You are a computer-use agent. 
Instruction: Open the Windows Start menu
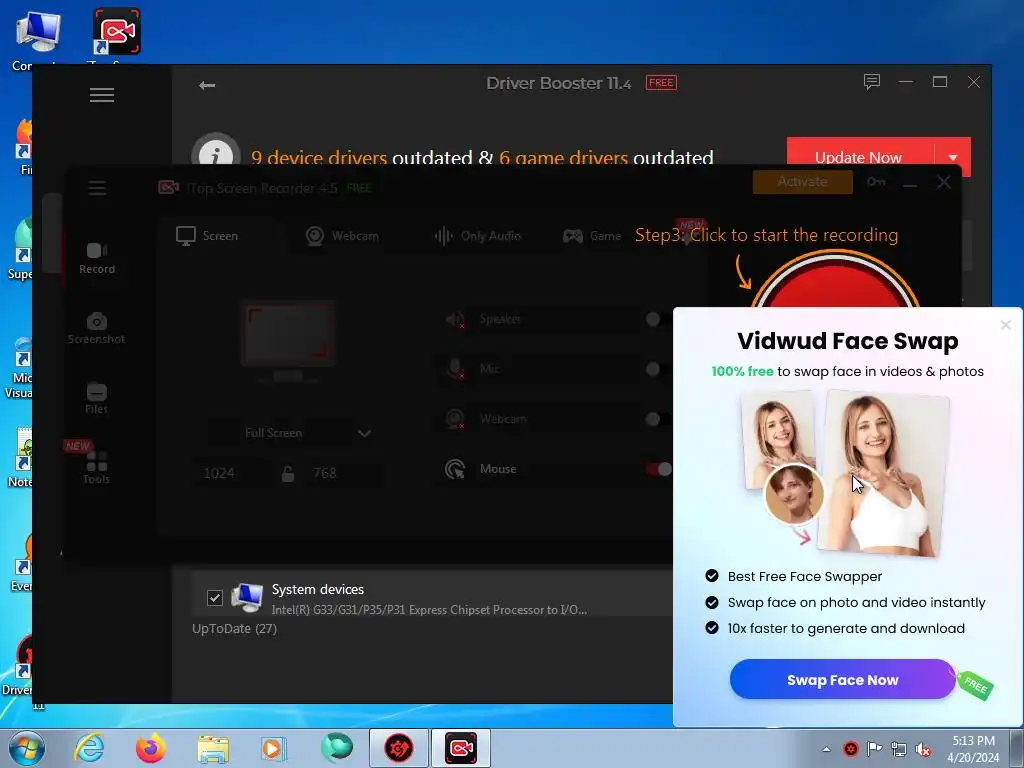pyautogui.click(x=27, y=748)
